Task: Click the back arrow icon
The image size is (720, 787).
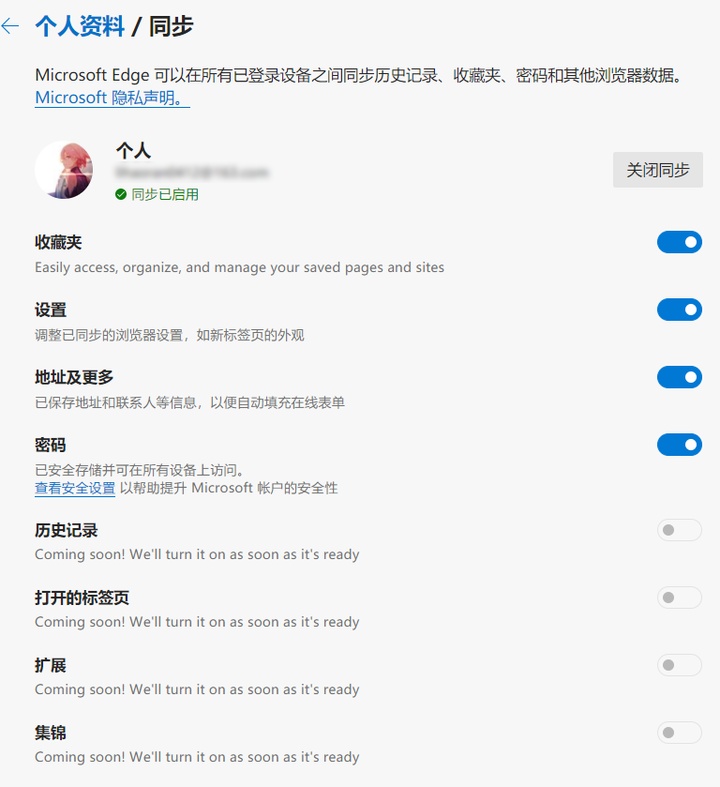Action: click(x=10, y=26)
